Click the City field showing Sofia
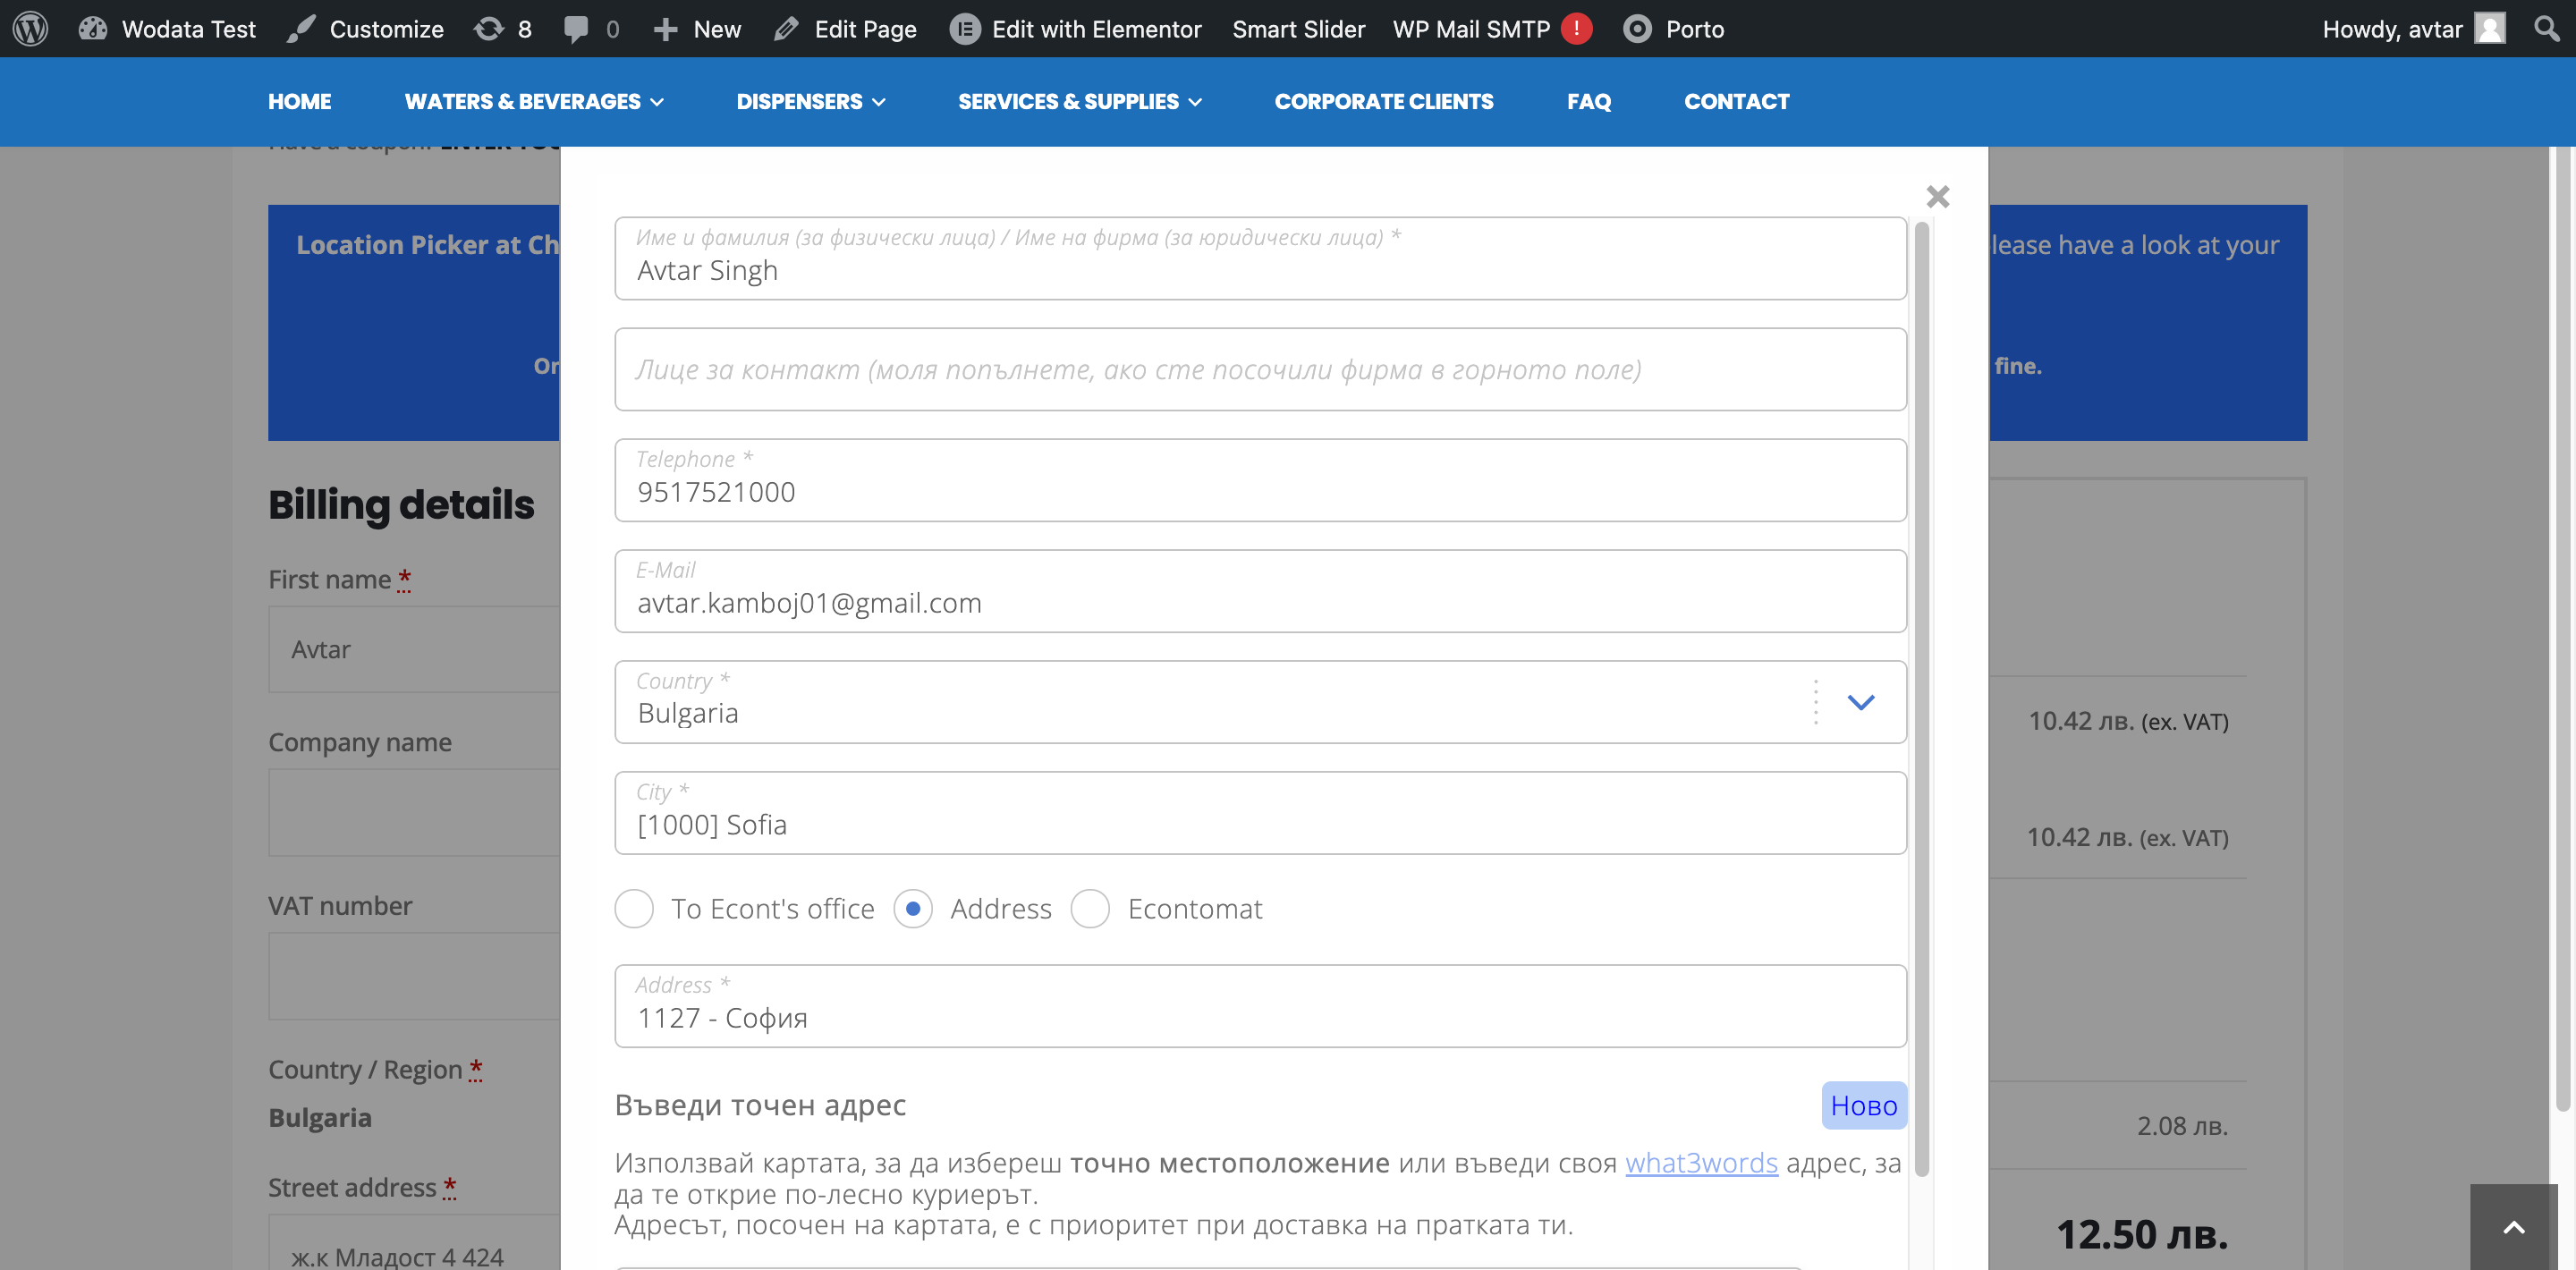The height and width of the screenshot is (1270, 2576). 1260,813
